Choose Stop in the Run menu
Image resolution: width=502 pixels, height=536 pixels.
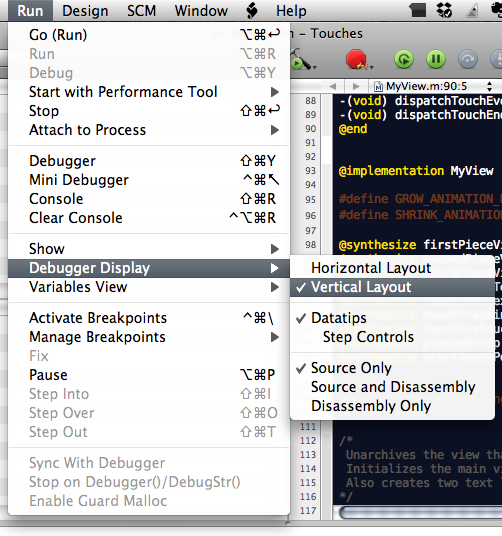(x=149, y=111)
